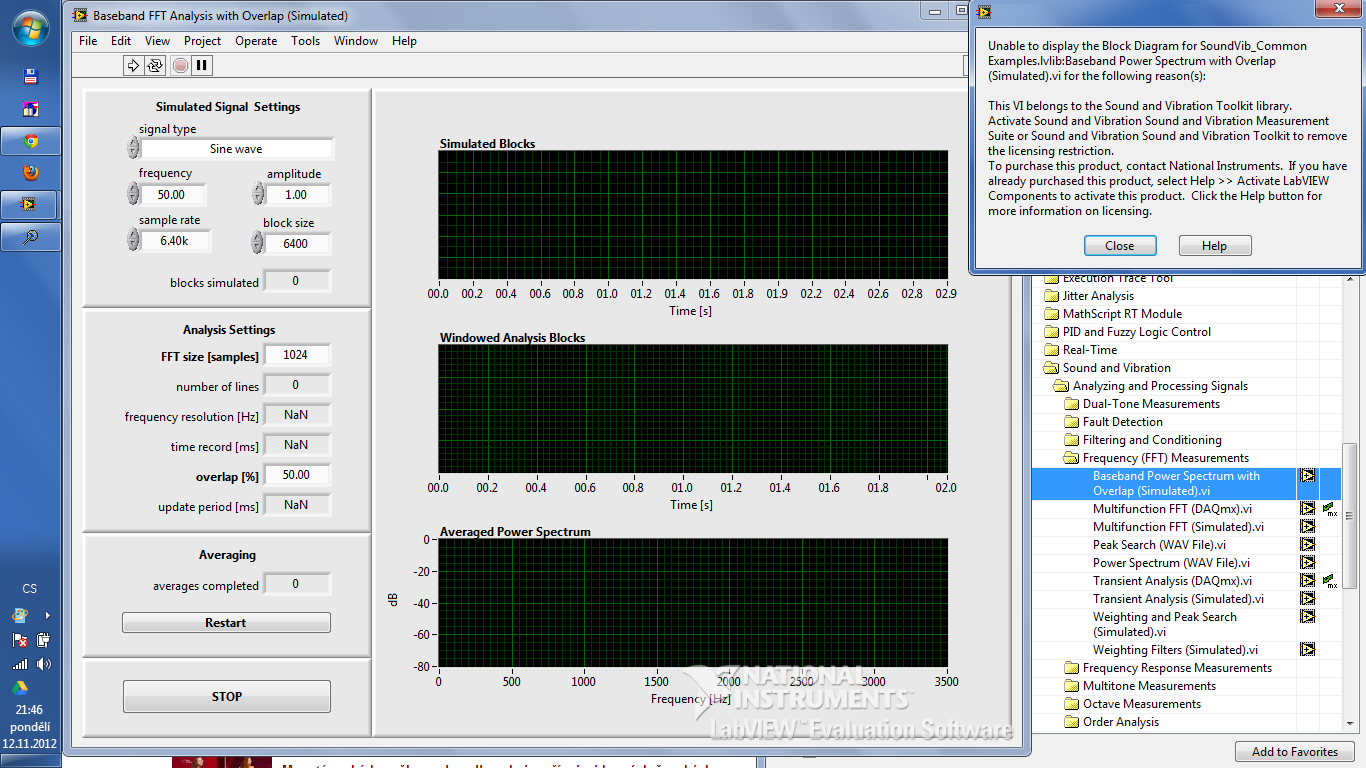This screenshot has height=768, width=1366.
Task: Click LabVIEW icon in FFT window title bar
Action: 80,15
